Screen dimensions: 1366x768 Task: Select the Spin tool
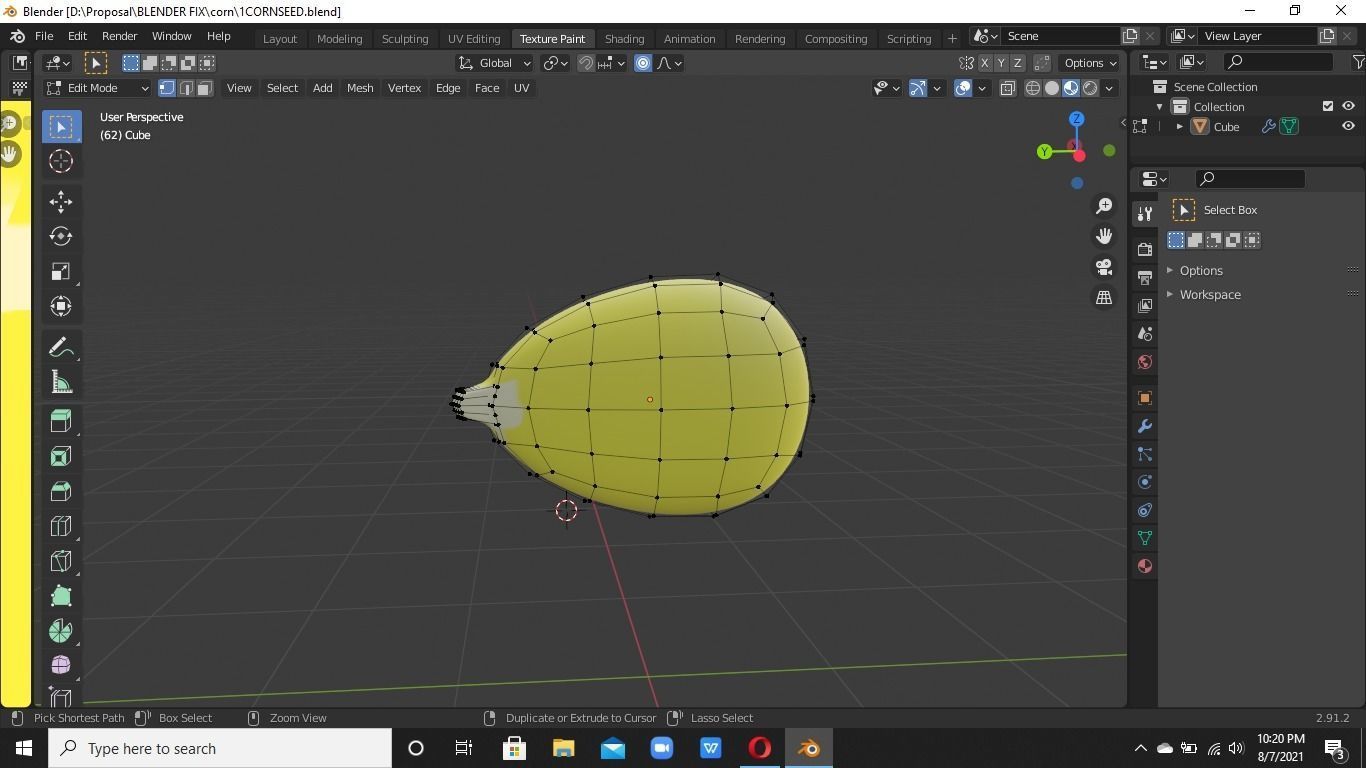tap(61, 631)
